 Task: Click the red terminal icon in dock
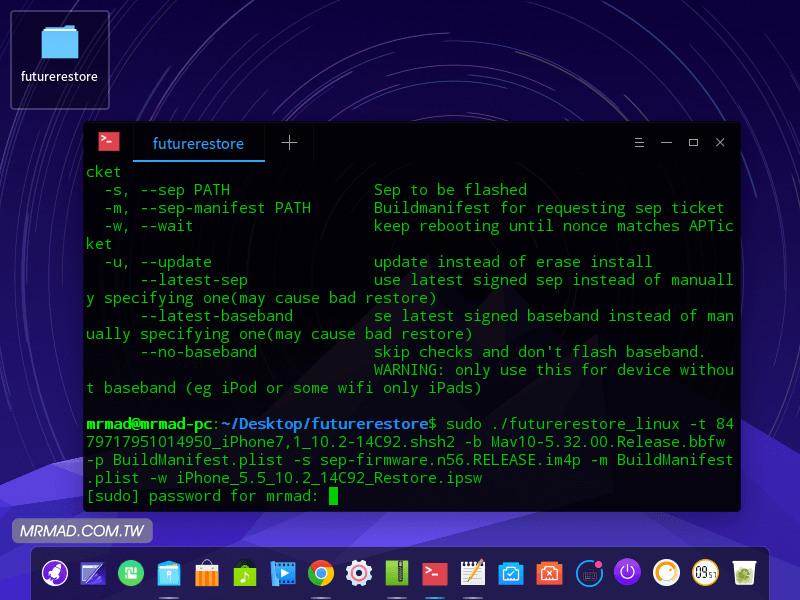(435, 572)
